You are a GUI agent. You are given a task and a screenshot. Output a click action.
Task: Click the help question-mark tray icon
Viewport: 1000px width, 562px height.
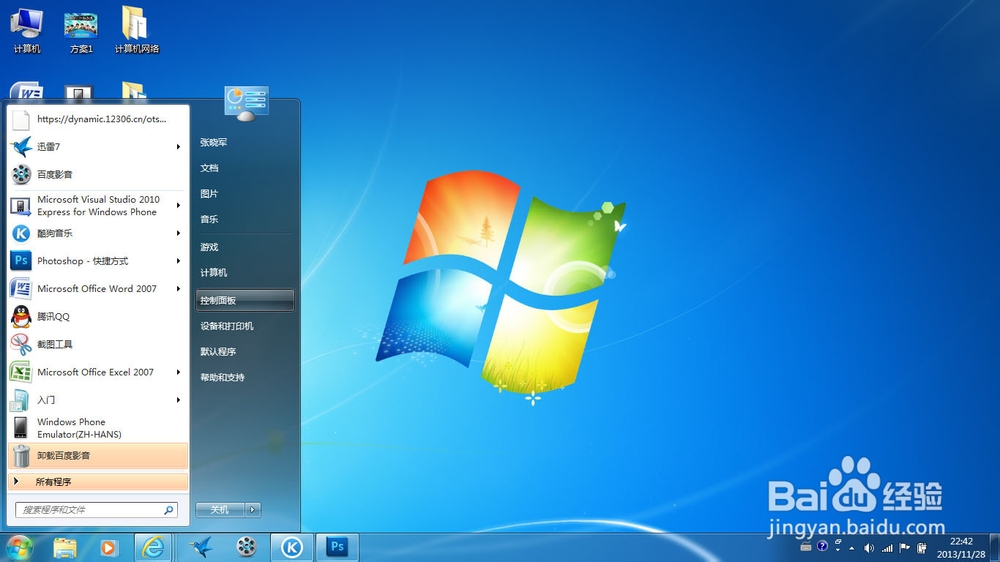(x=823, y=546)
